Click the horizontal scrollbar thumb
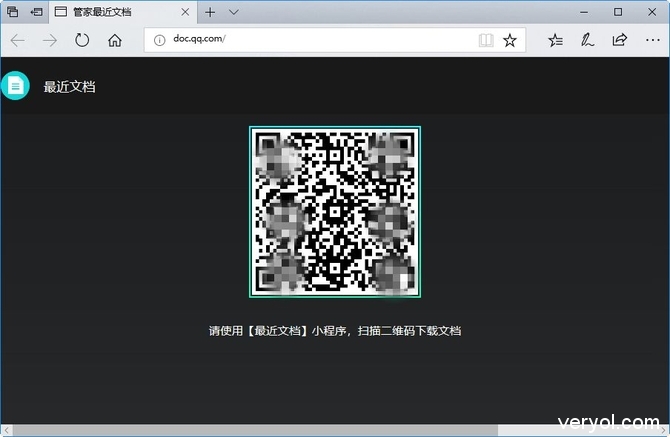 255,430
